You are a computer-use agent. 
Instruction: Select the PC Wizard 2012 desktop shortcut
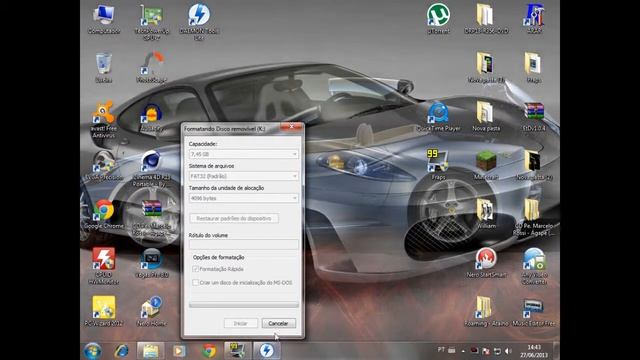click(104, 311)
